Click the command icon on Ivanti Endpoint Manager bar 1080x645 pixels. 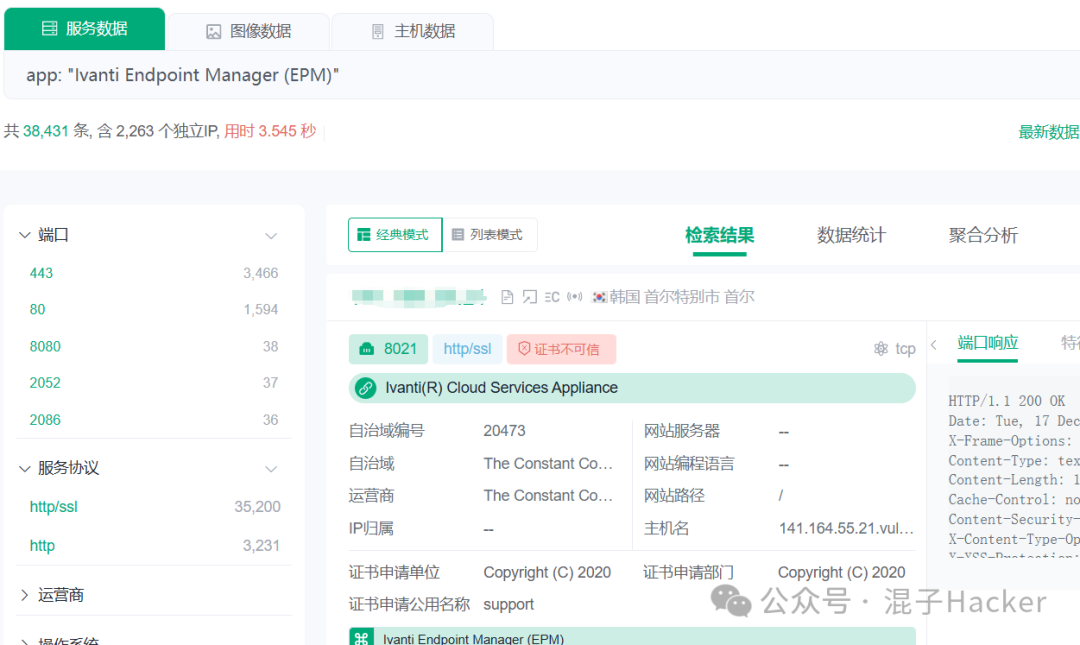[x=362, y=638]
